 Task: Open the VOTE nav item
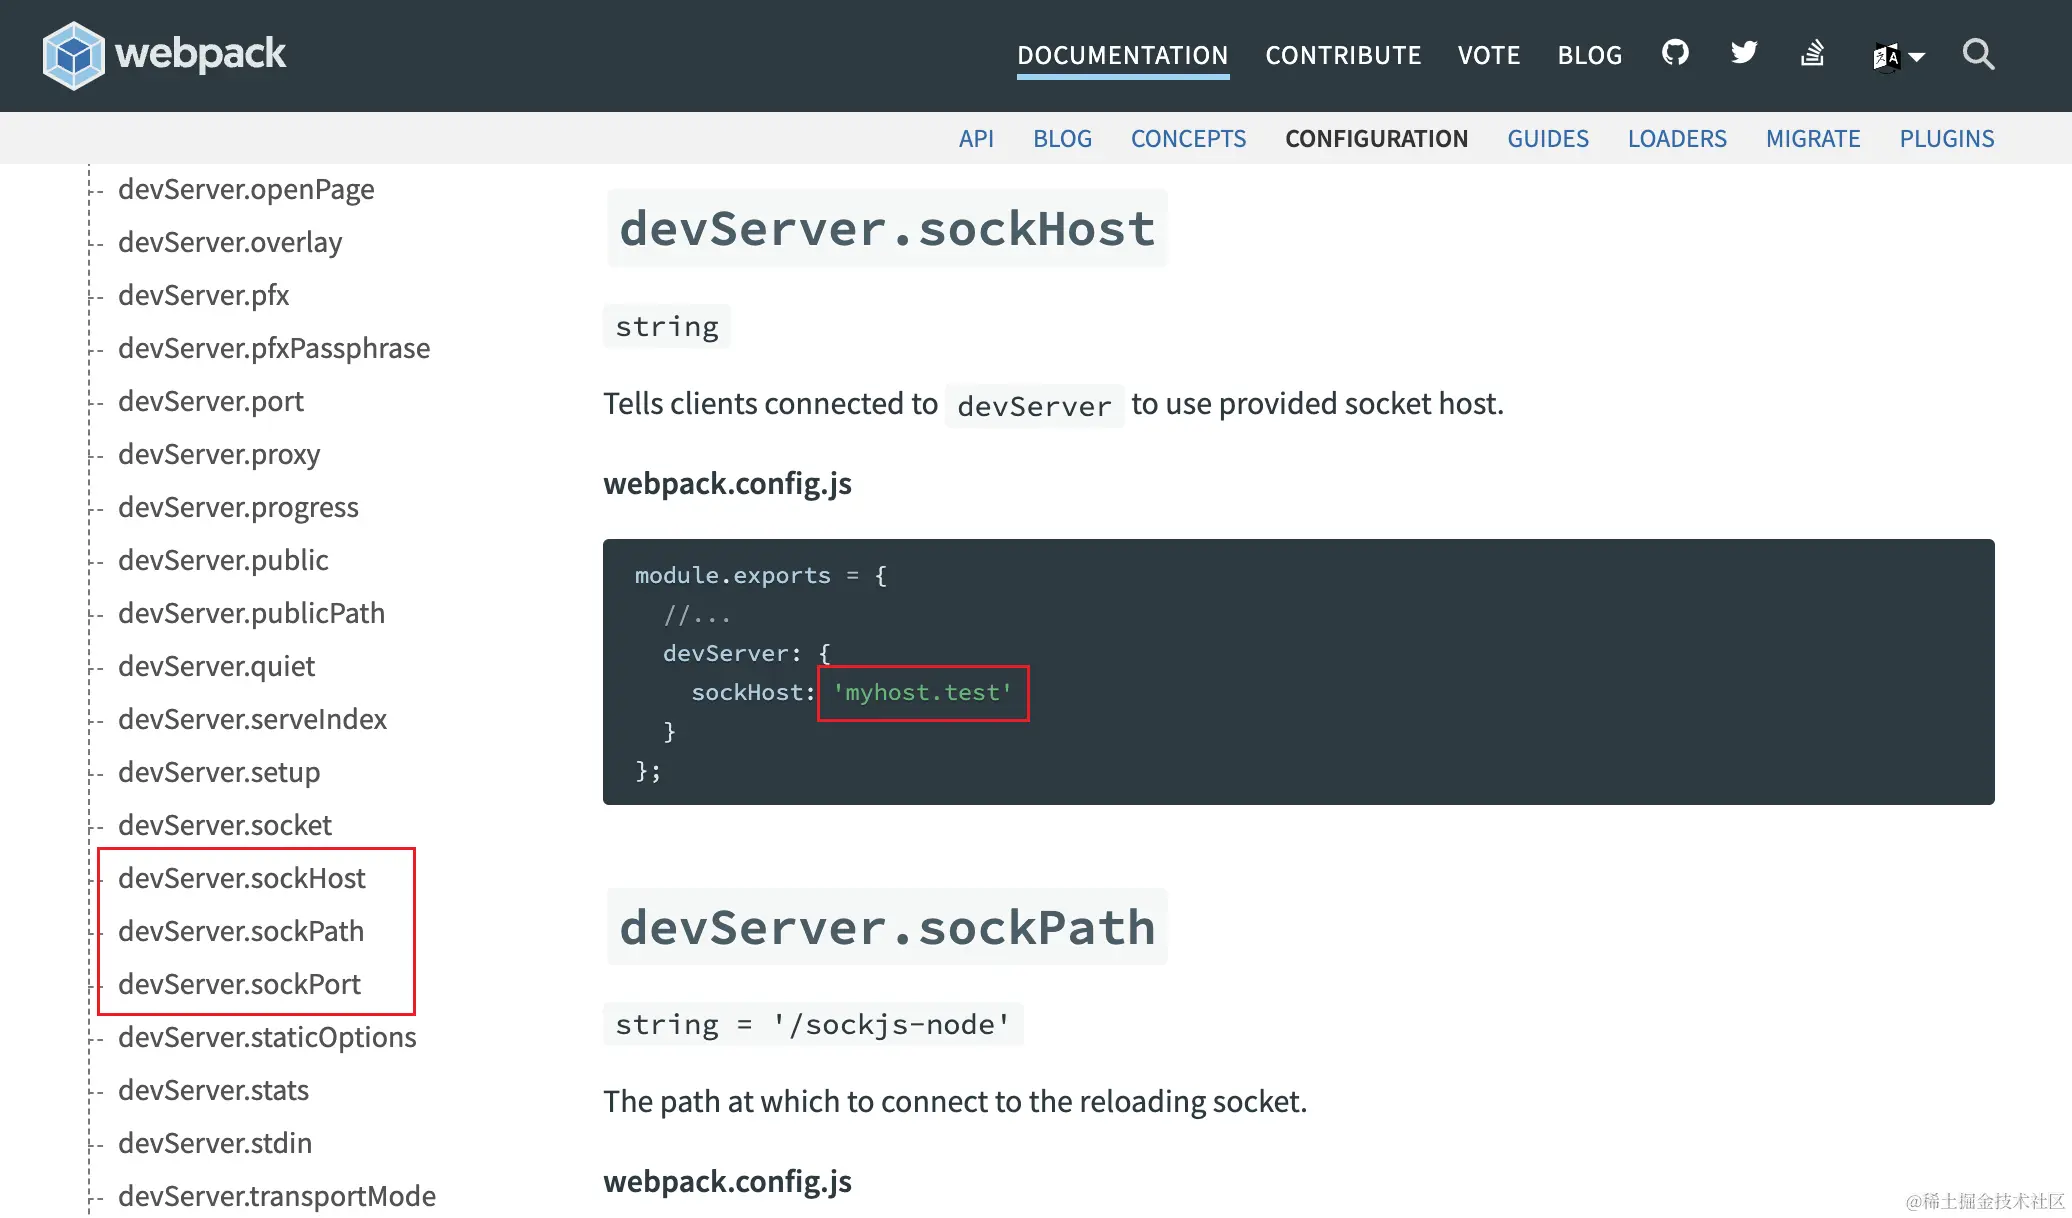pos(1489,55)
